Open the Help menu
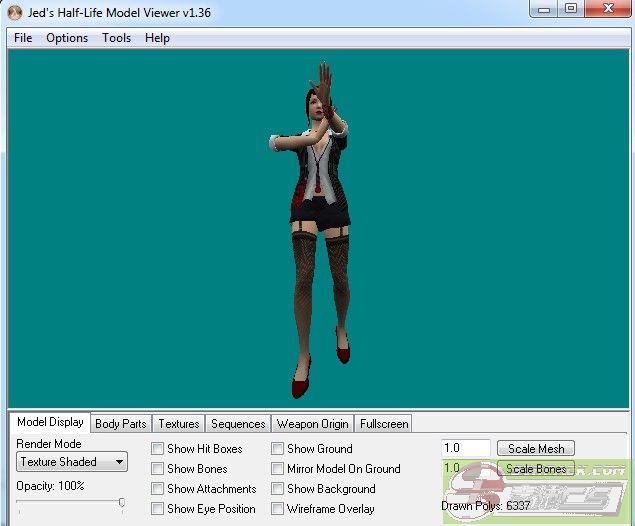 pos(157,38)
